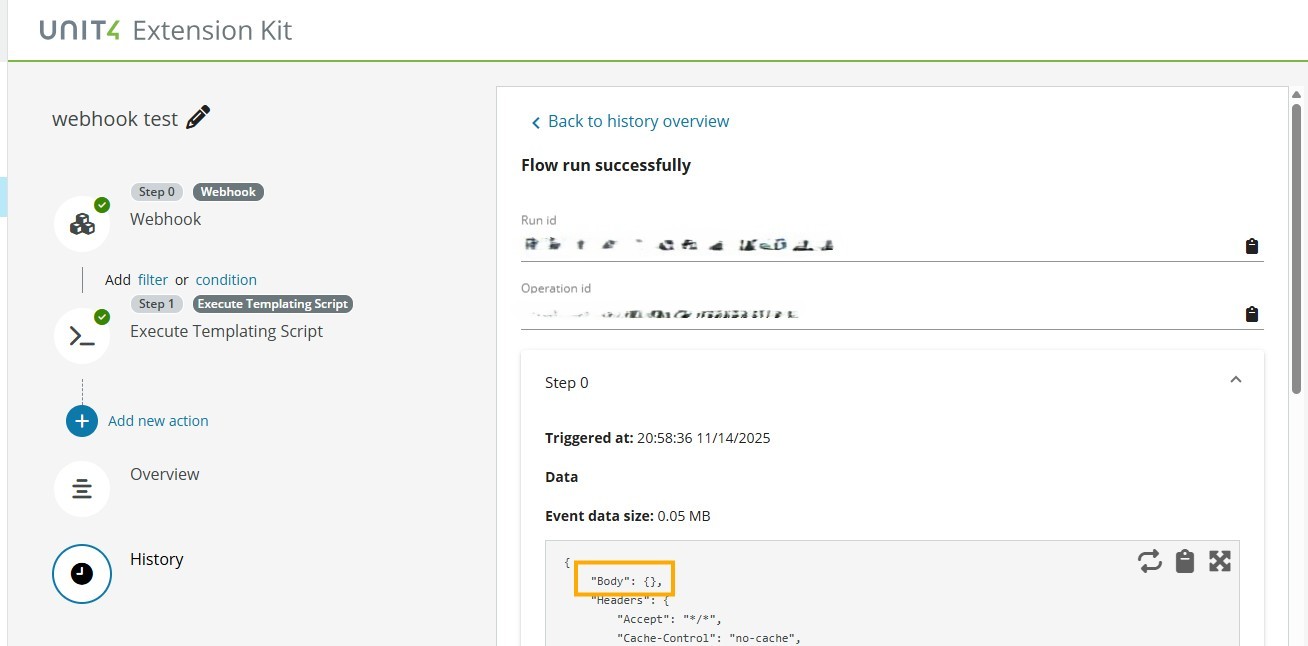
Task: Click the History clock icon
Action: coord(82,574)
